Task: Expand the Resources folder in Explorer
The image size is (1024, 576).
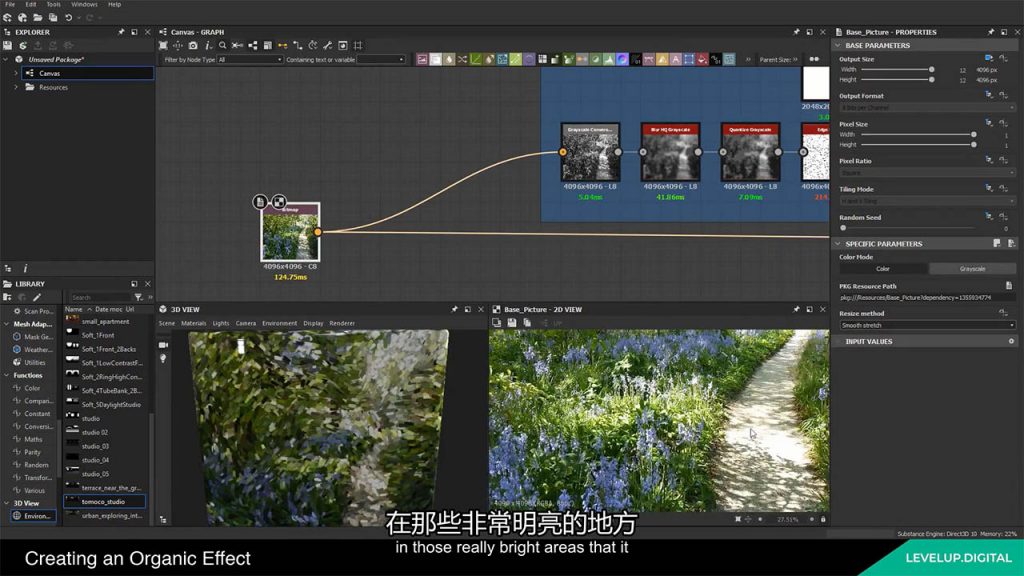Action: [16, 87]
